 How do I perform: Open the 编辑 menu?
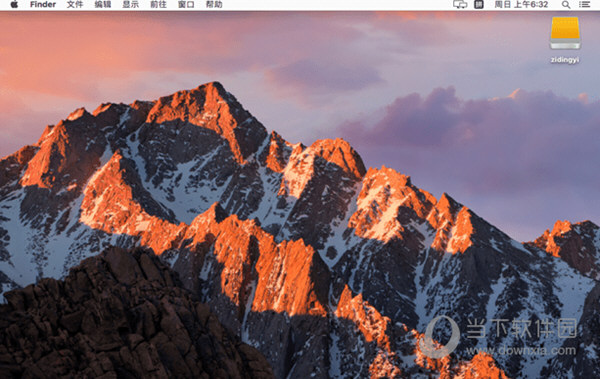[x=103, y=5]
